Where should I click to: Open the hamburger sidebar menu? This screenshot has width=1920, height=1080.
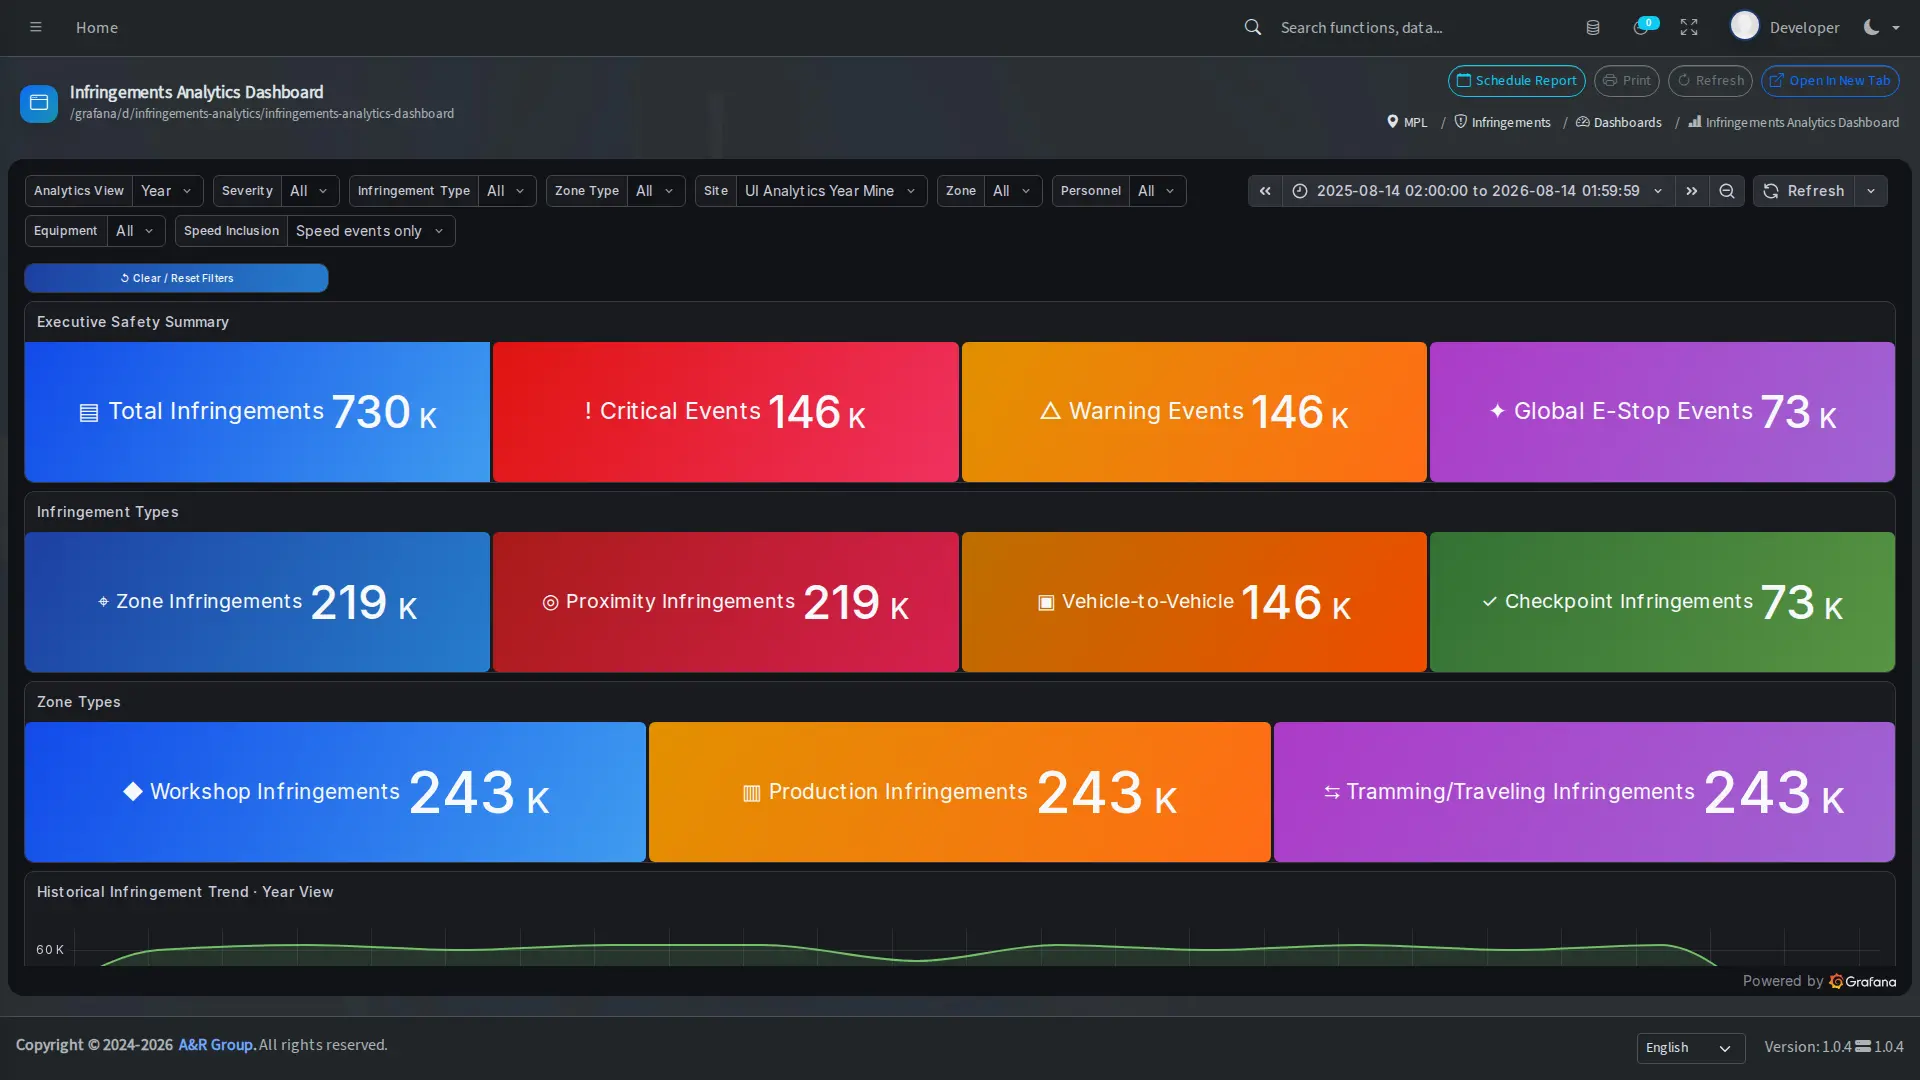[36, 27]
